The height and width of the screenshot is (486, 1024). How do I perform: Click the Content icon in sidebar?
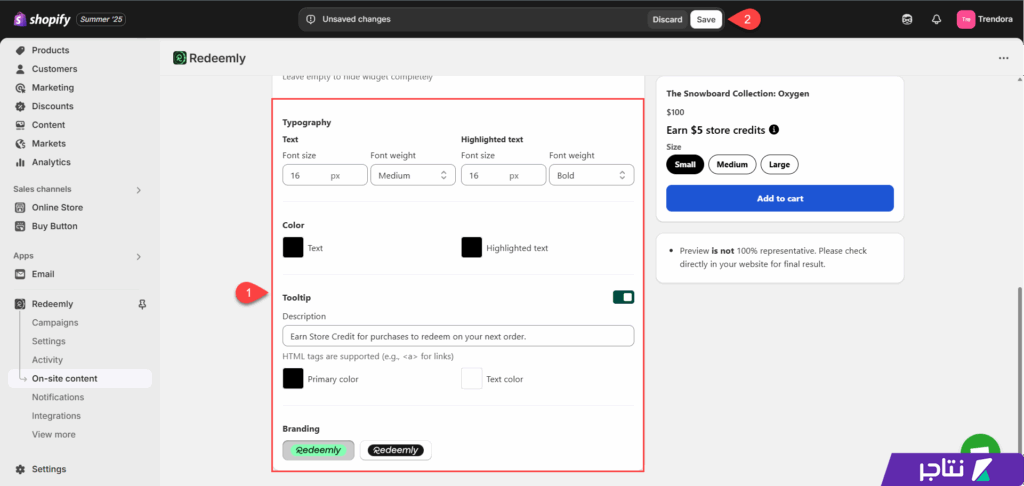point(20,125)
